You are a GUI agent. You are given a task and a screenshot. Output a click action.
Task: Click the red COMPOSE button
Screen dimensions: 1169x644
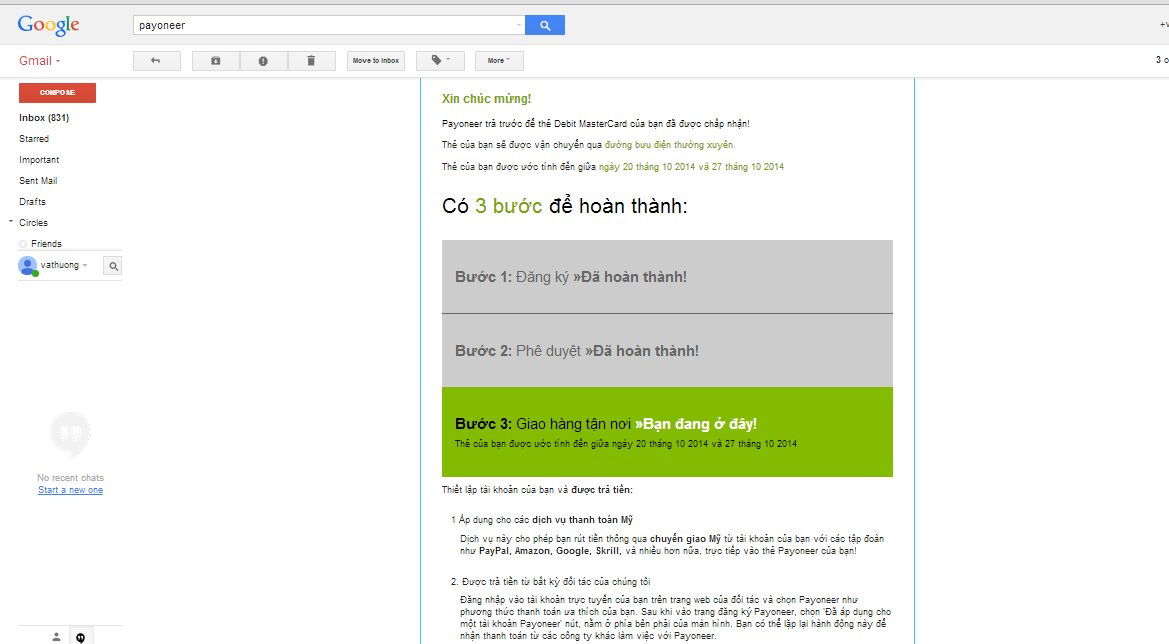click(57, 92)
